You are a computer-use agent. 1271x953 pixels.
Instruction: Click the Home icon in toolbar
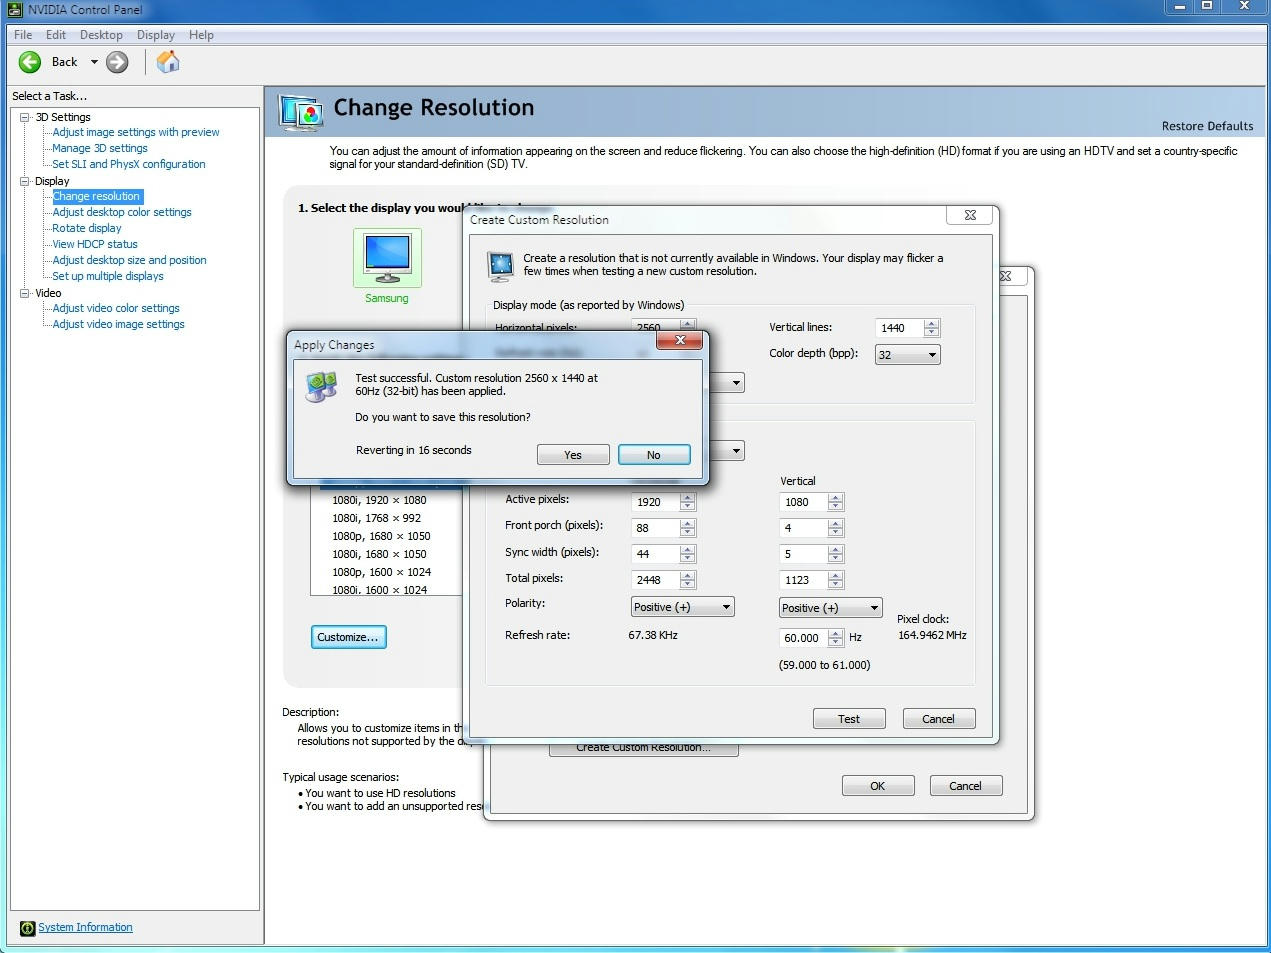168,62
